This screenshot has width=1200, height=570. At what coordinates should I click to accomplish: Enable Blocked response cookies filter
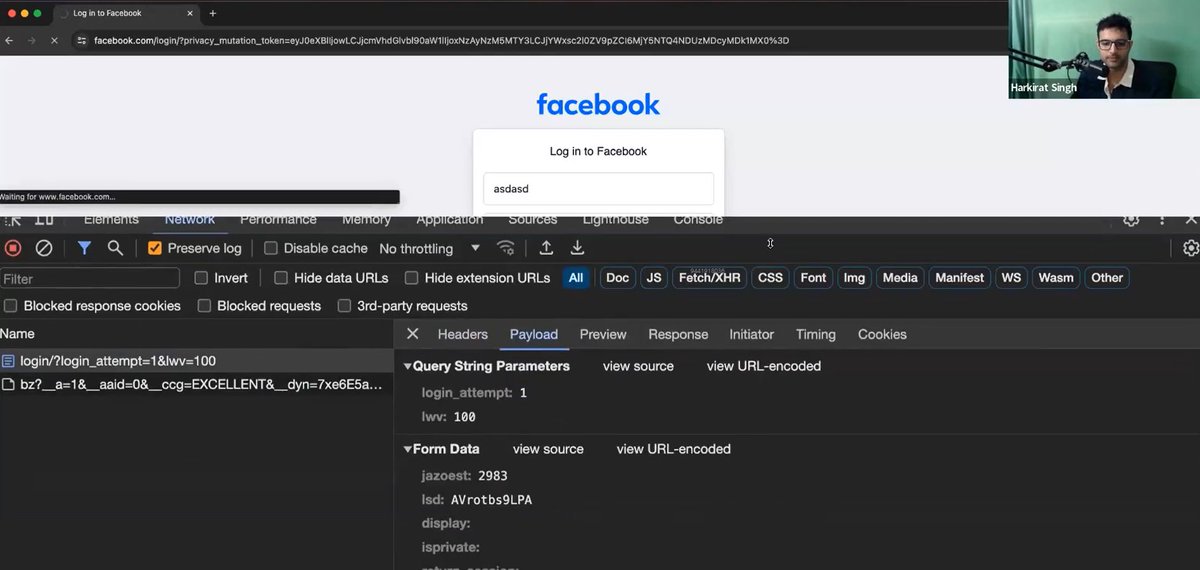pyautogui.click(x=11, y=306)
